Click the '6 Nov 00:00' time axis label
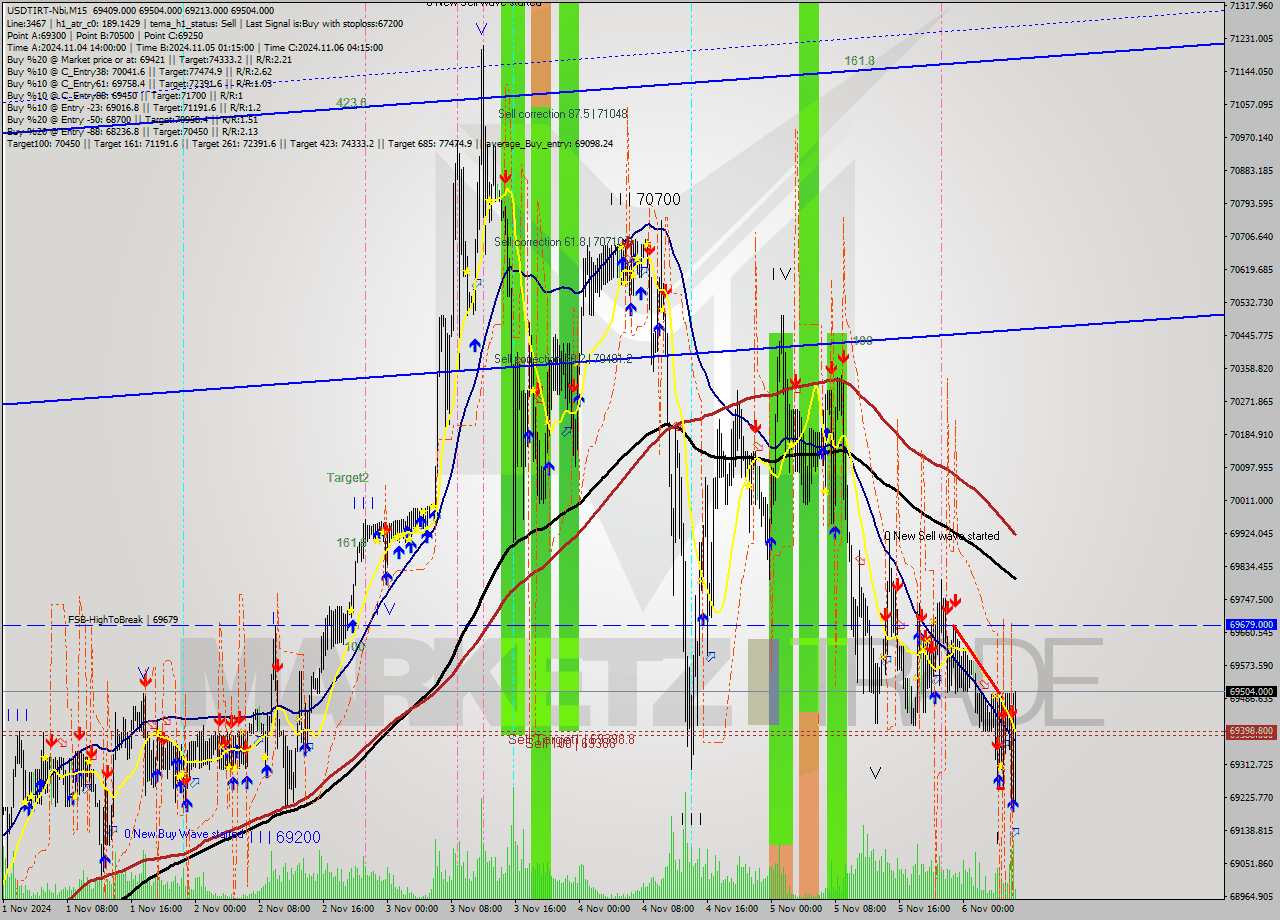1280x920 pixels. pyautogui.click(x=988, y=909)
